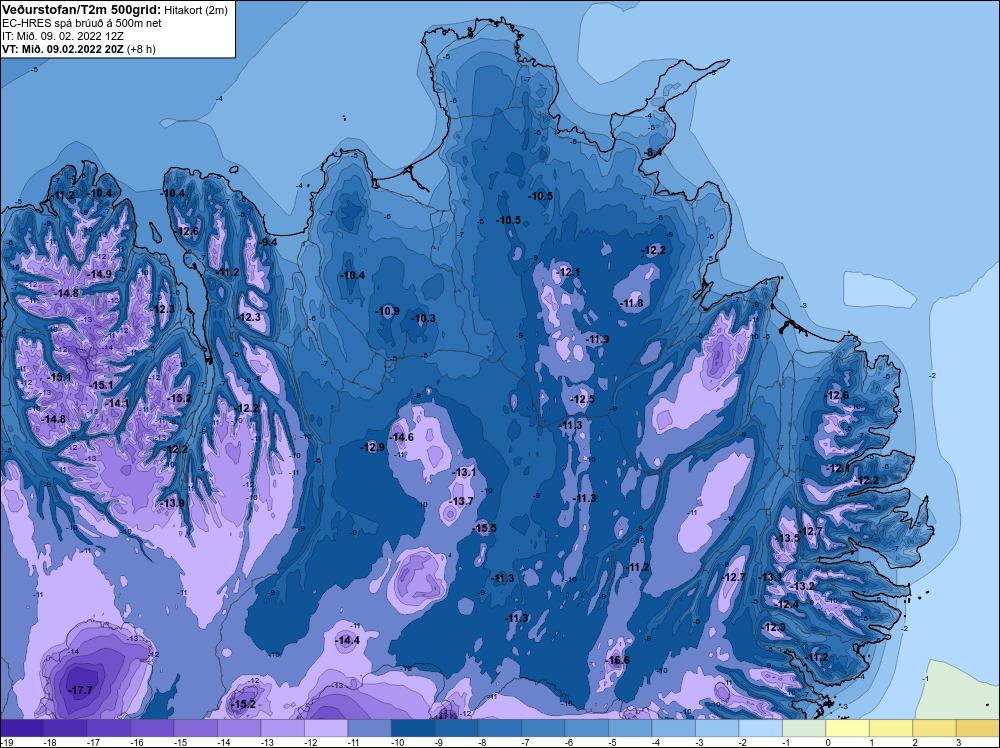This screenshot has height=748, width=1000.
Task: Click legend swatch between 2 and 3
Action: pyautogui.click(x=934, y=728)
